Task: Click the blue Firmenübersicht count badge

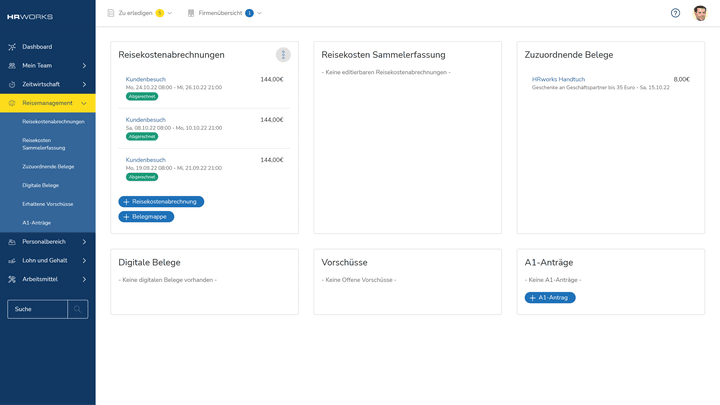Action: coord(249,13)
